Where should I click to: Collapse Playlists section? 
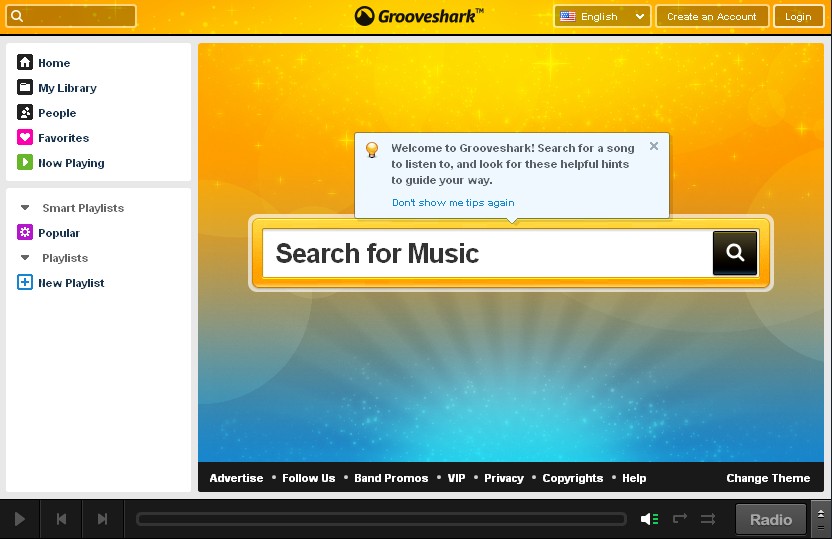[x=25, y=258]
